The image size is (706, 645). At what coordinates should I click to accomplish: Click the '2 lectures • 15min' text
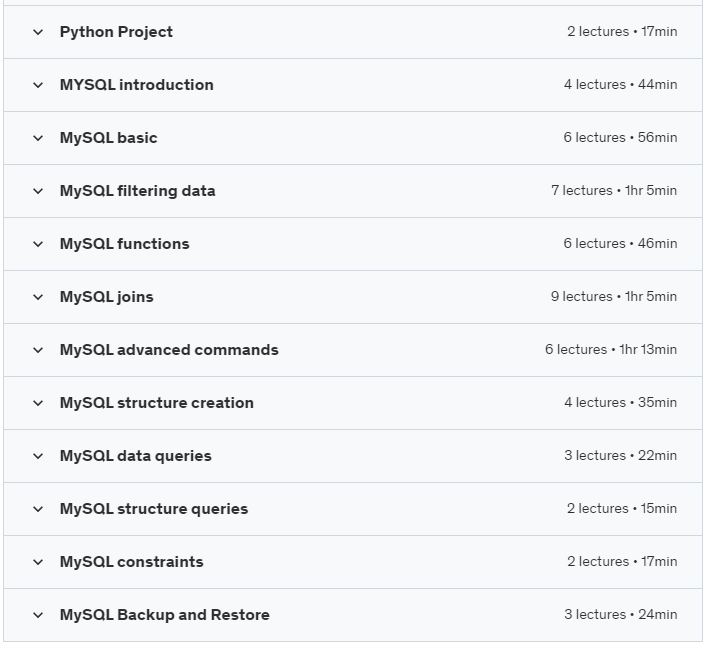(x=622, y=509)
